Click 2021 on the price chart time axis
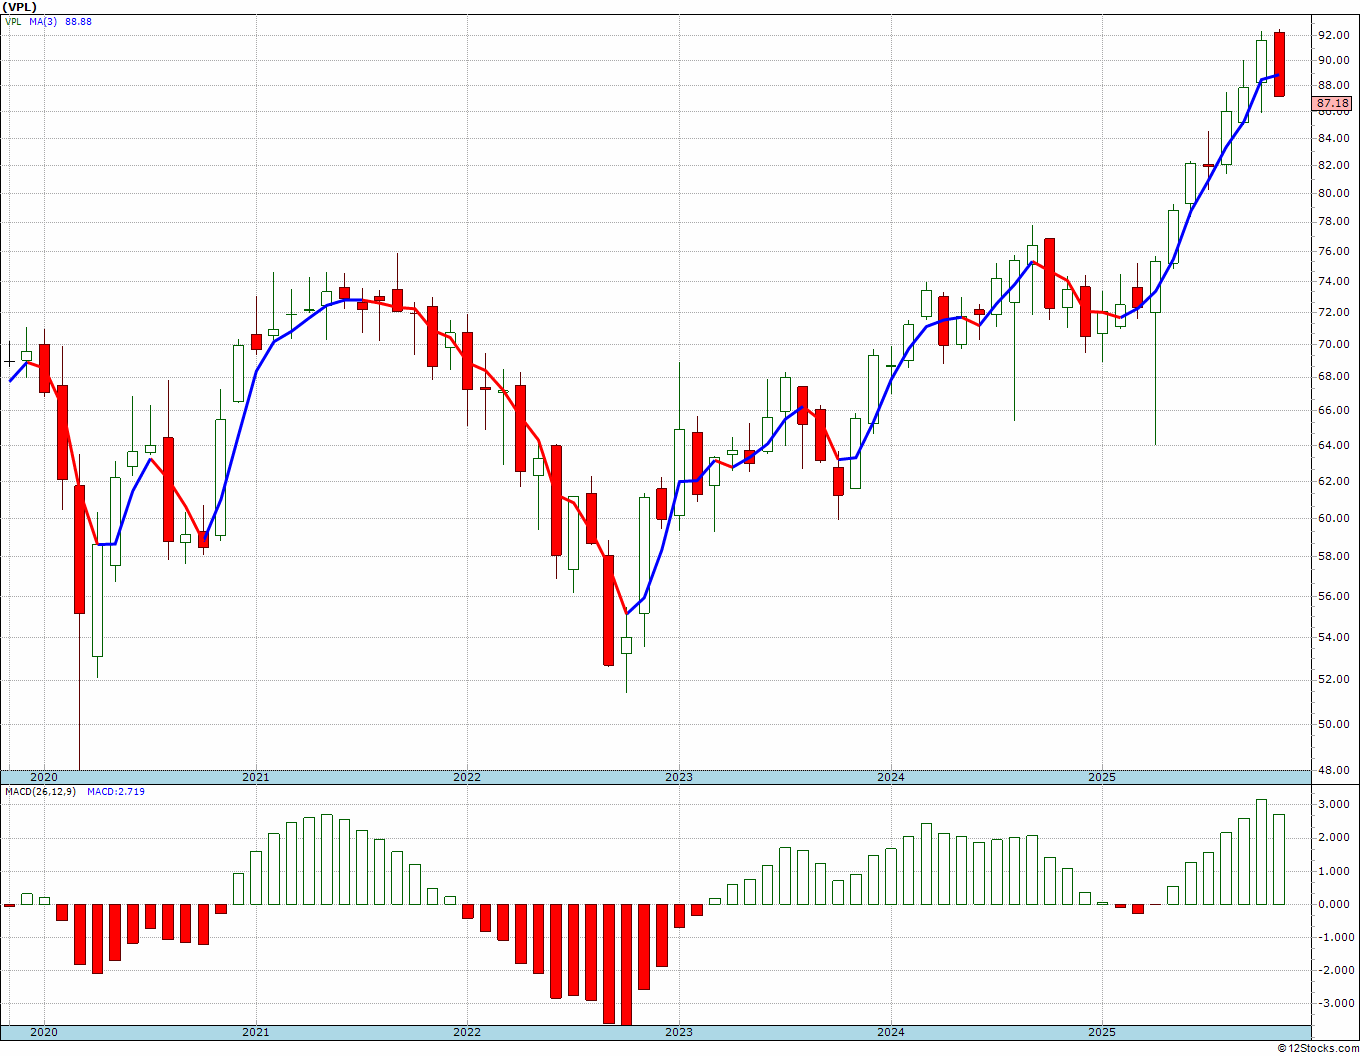 [255, 777]
